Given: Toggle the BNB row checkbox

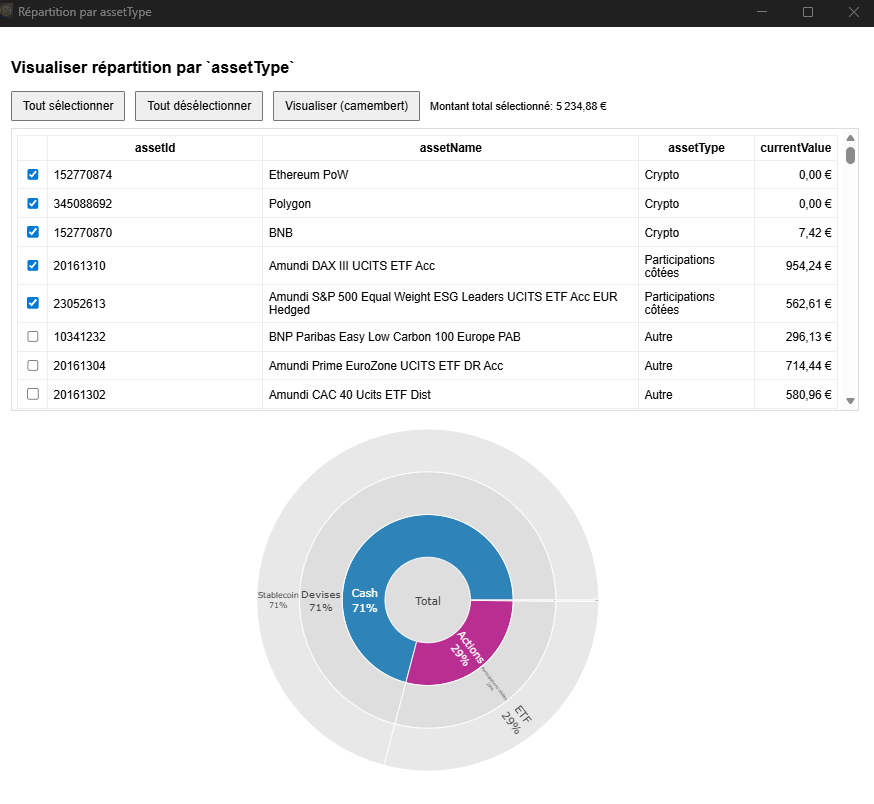Looking at the screenshot, I should pos(33,233).
